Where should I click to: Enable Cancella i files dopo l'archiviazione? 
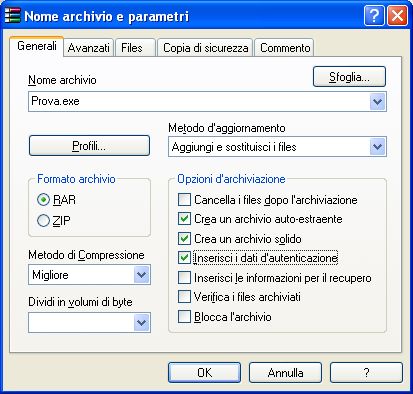pos(184,200)
